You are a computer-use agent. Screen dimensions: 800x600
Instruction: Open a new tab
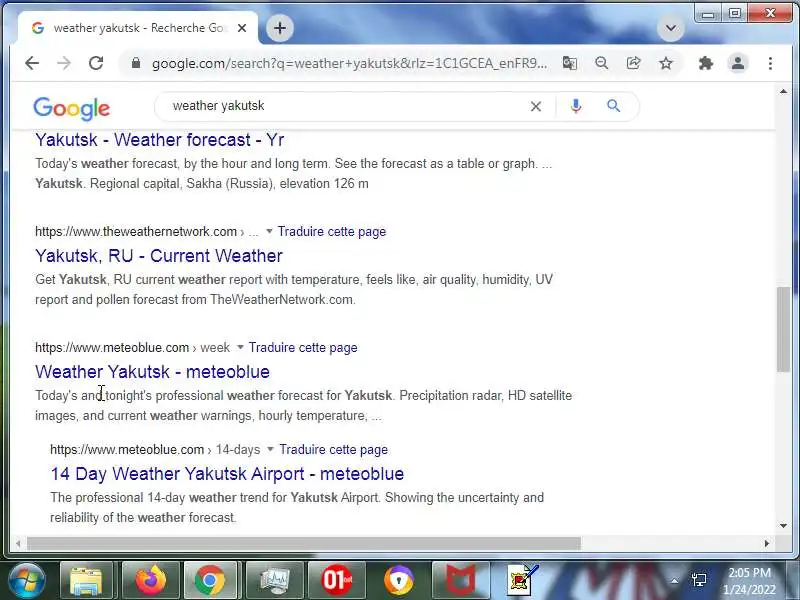(x=280, y=28)
